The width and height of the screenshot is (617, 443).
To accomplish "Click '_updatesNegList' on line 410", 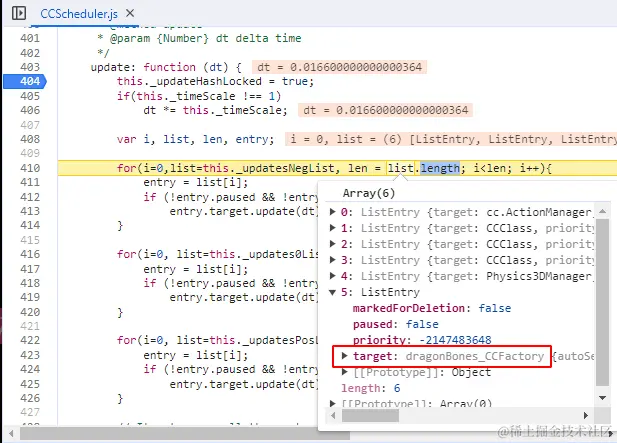I will pos(285,168).
